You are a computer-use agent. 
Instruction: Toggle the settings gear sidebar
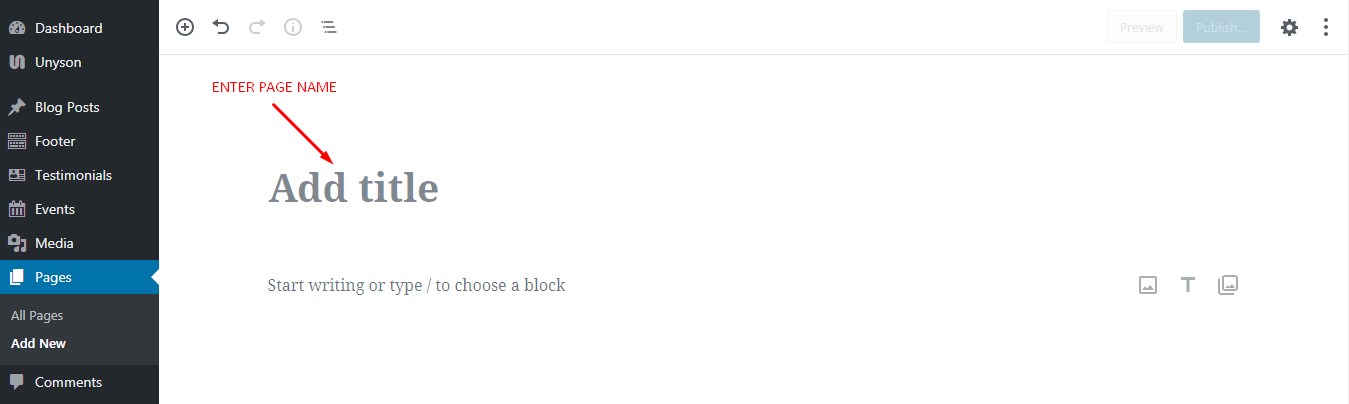pyautogui.click(x=1290, y=27)
